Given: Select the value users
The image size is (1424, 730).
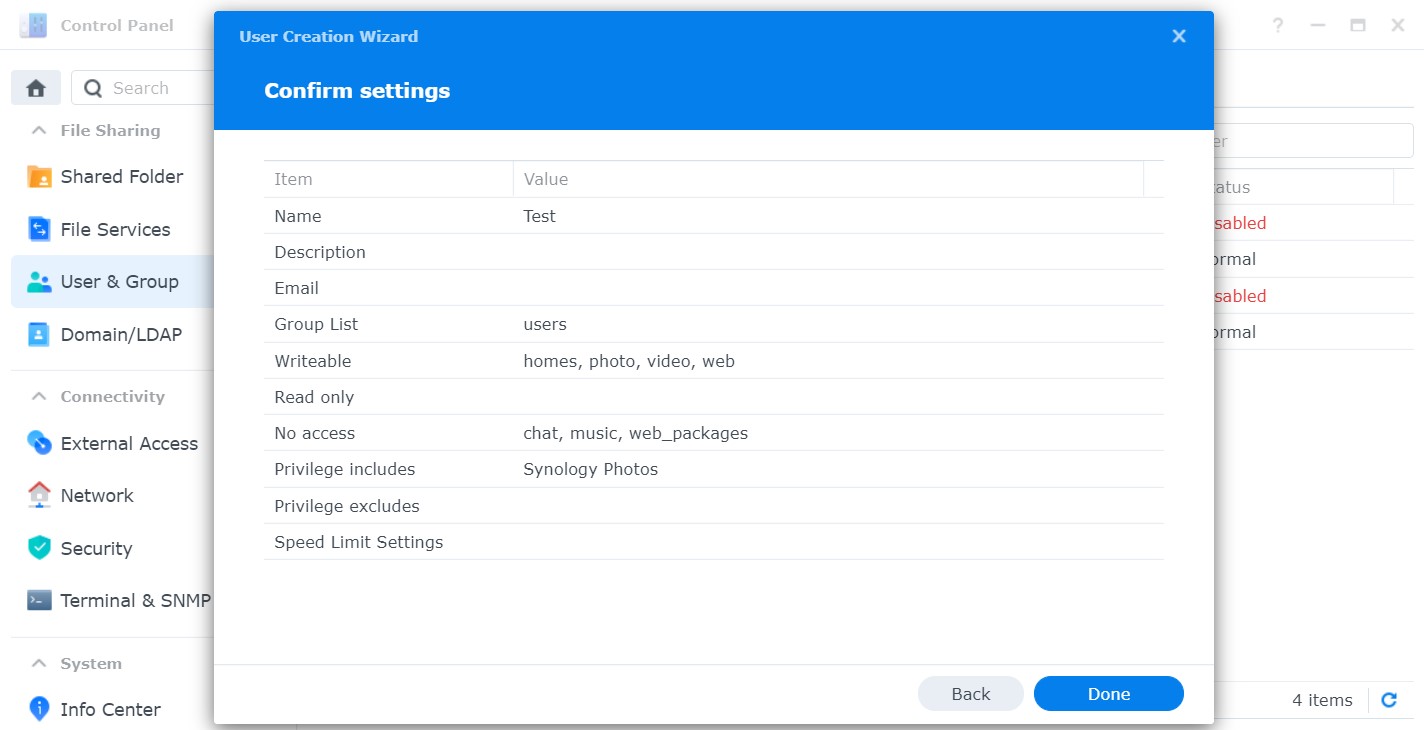Looking at the screenshot, I should (x=545, y=324).
